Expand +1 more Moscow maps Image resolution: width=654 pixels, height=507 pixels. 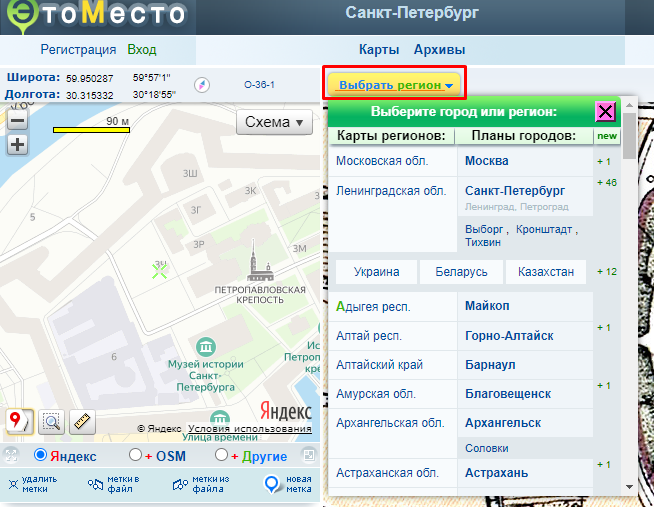click(604, 162)
